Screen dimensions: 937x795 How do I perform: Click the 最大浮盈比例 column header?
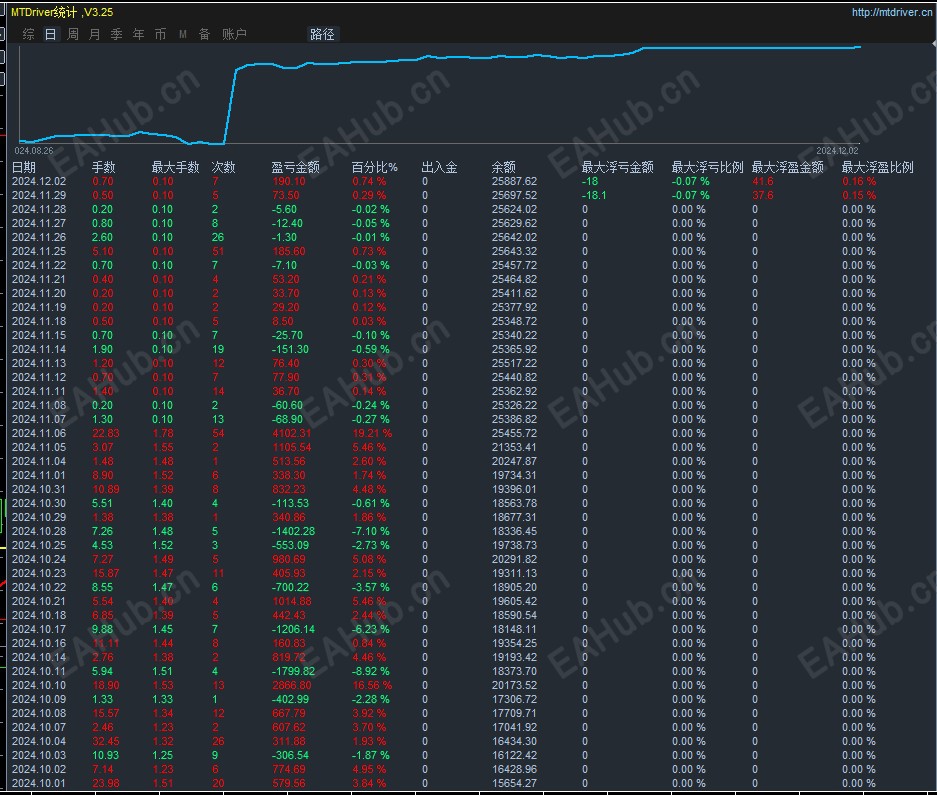(x=878, y=167)
